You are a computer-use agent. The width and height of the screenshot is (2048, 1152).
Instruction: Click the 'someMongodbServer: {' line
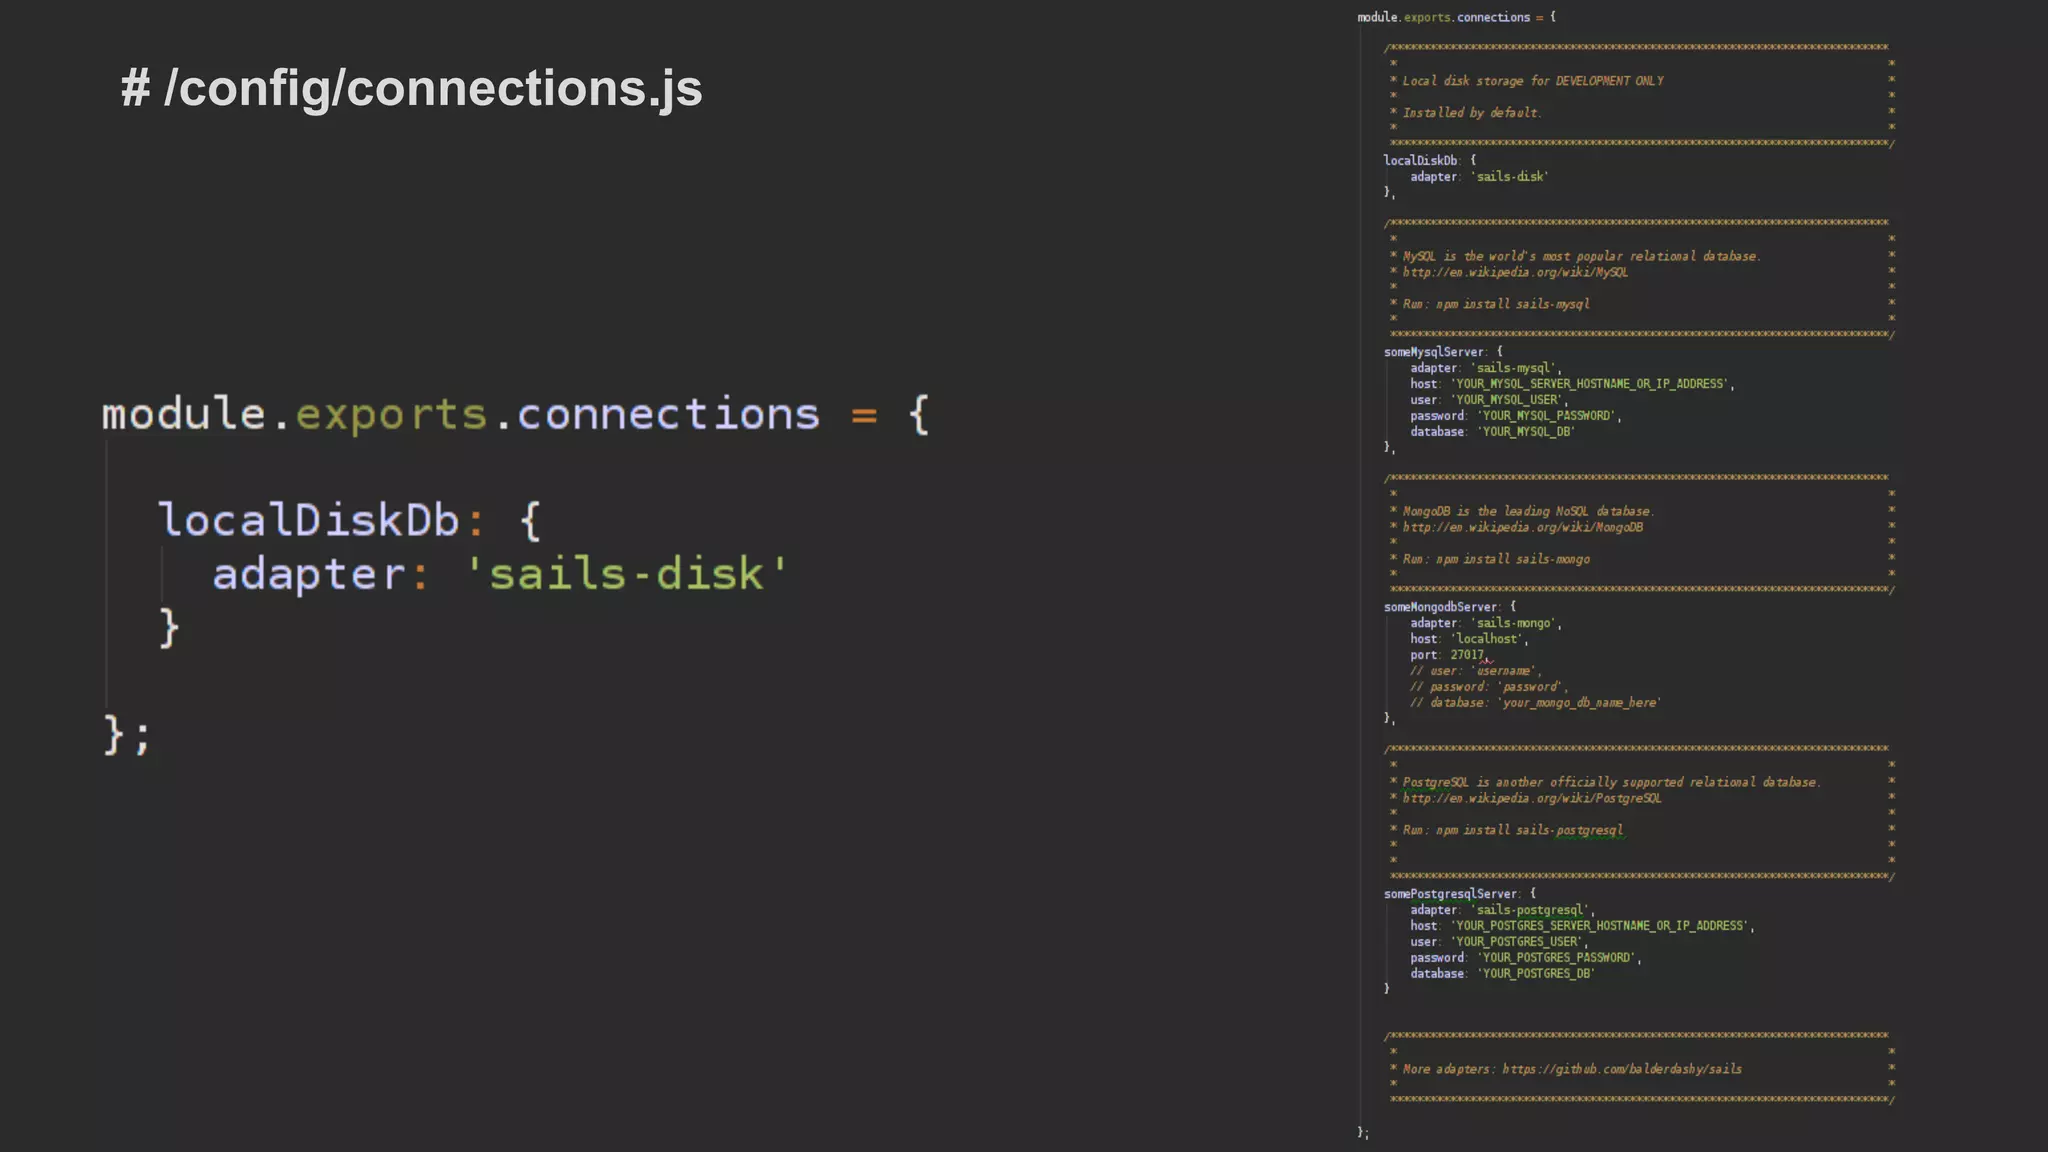tap(1450, 607)
